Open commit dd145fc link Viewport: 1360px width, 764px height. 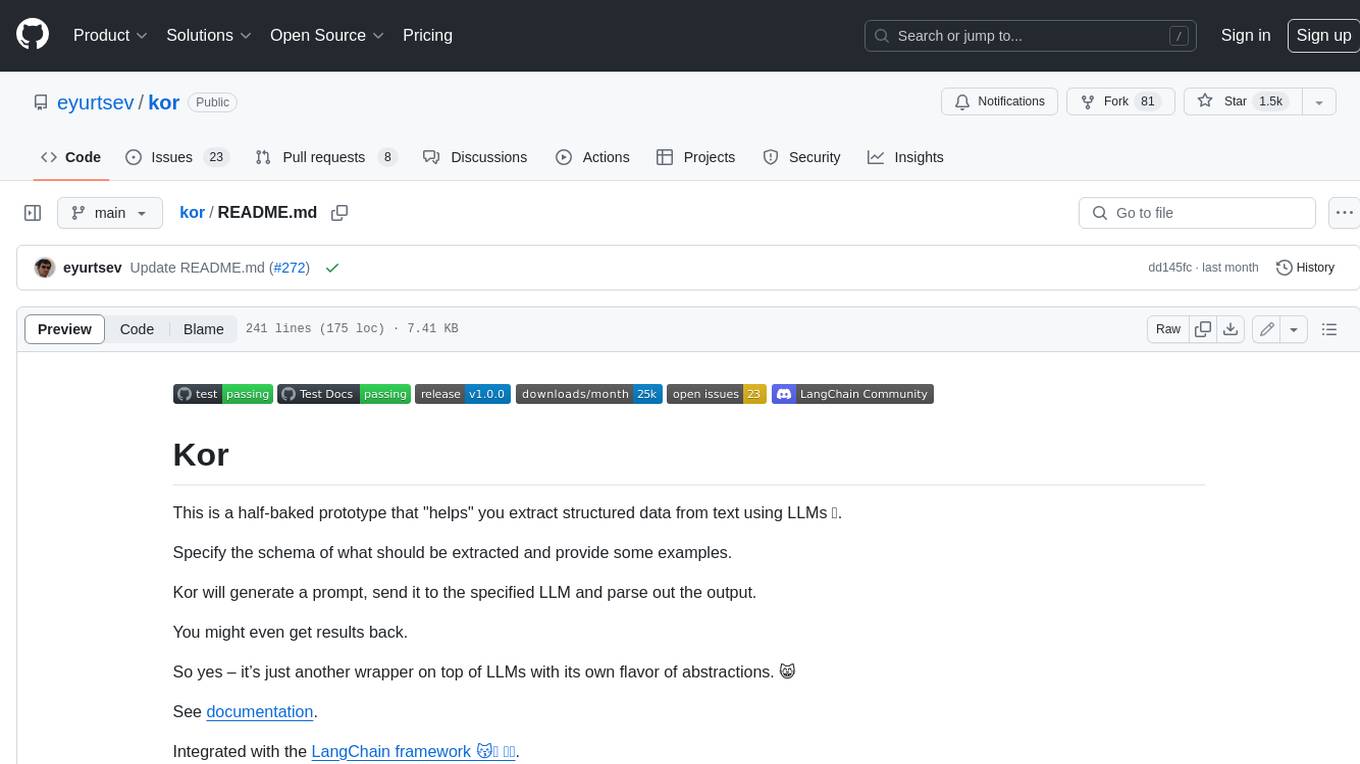pos(1170,268)
